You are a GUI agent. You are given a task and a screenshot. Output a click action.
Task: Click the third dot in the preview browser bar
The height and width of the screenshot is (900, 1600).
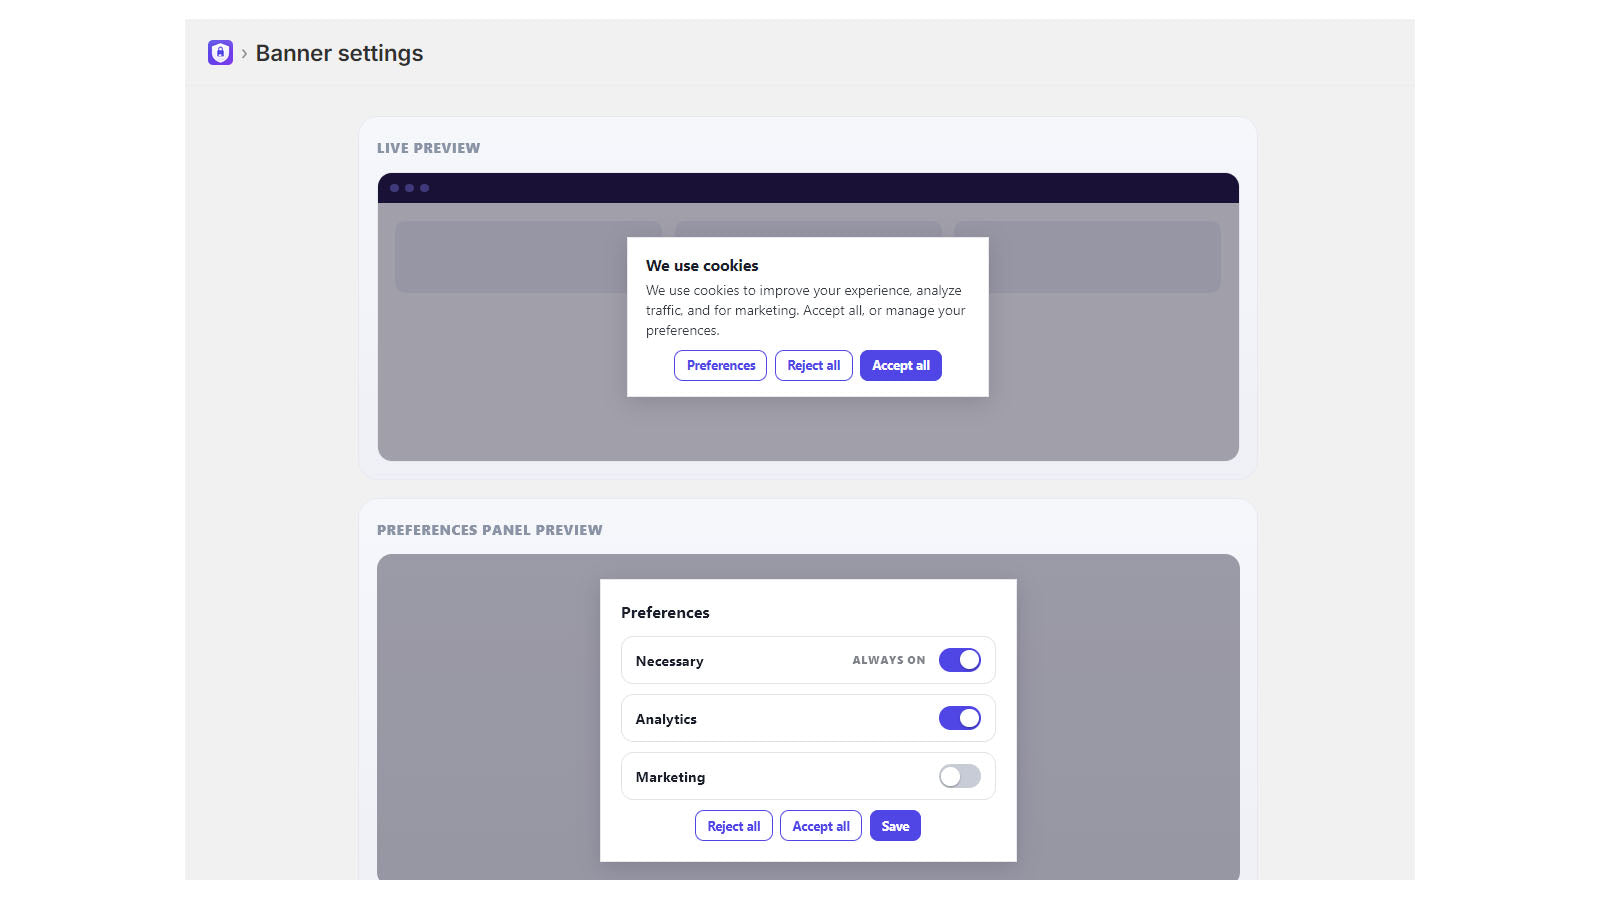[424, 188]
